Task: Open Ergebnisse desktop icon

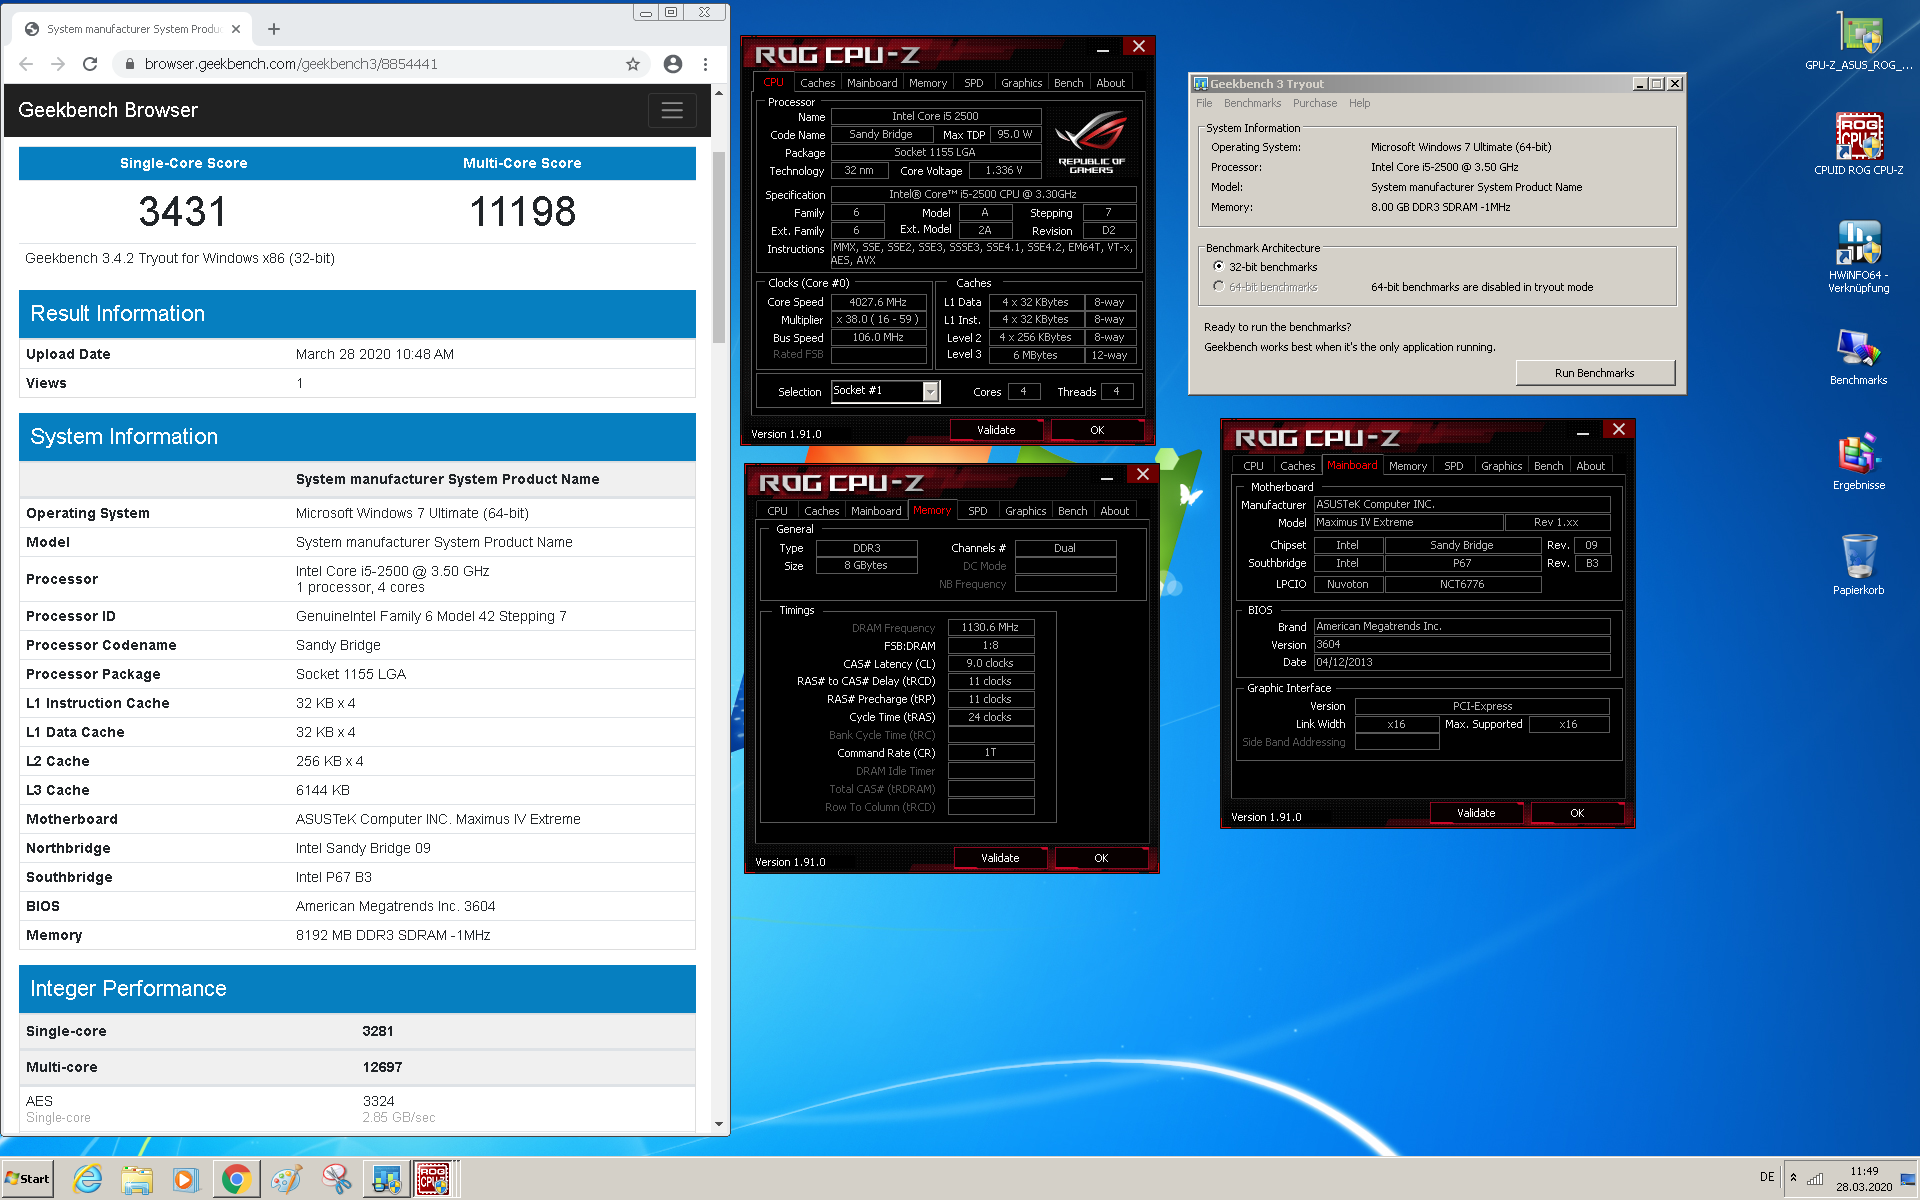Action: point(1858,461)
